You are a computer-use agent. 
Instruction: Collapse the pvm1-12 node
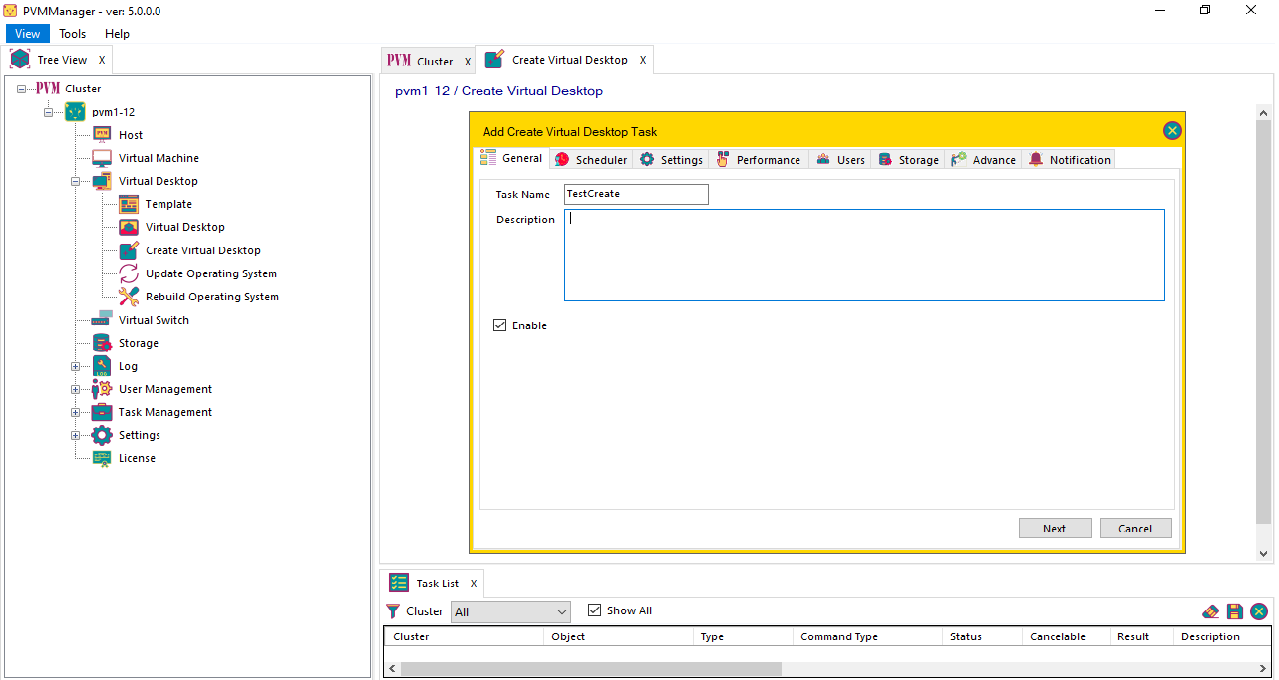48,112
